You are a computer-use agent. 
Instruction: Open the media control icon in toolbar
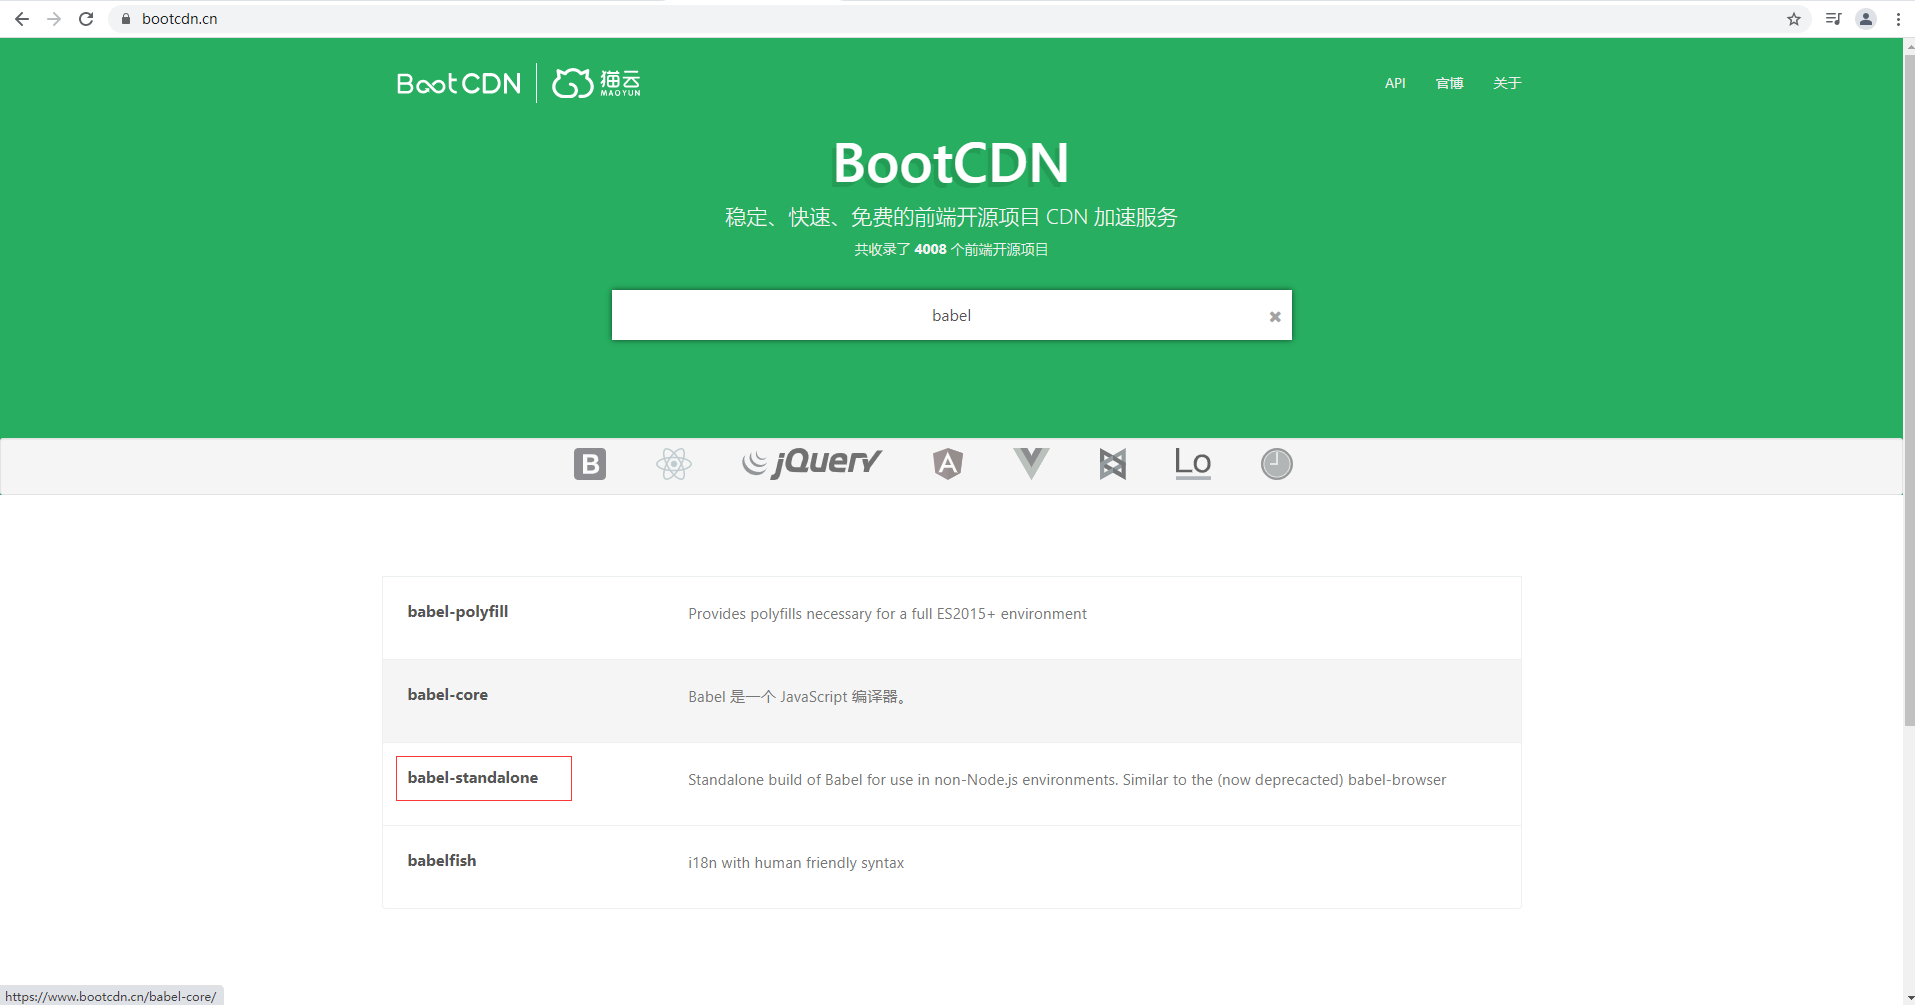(1833, 19)
